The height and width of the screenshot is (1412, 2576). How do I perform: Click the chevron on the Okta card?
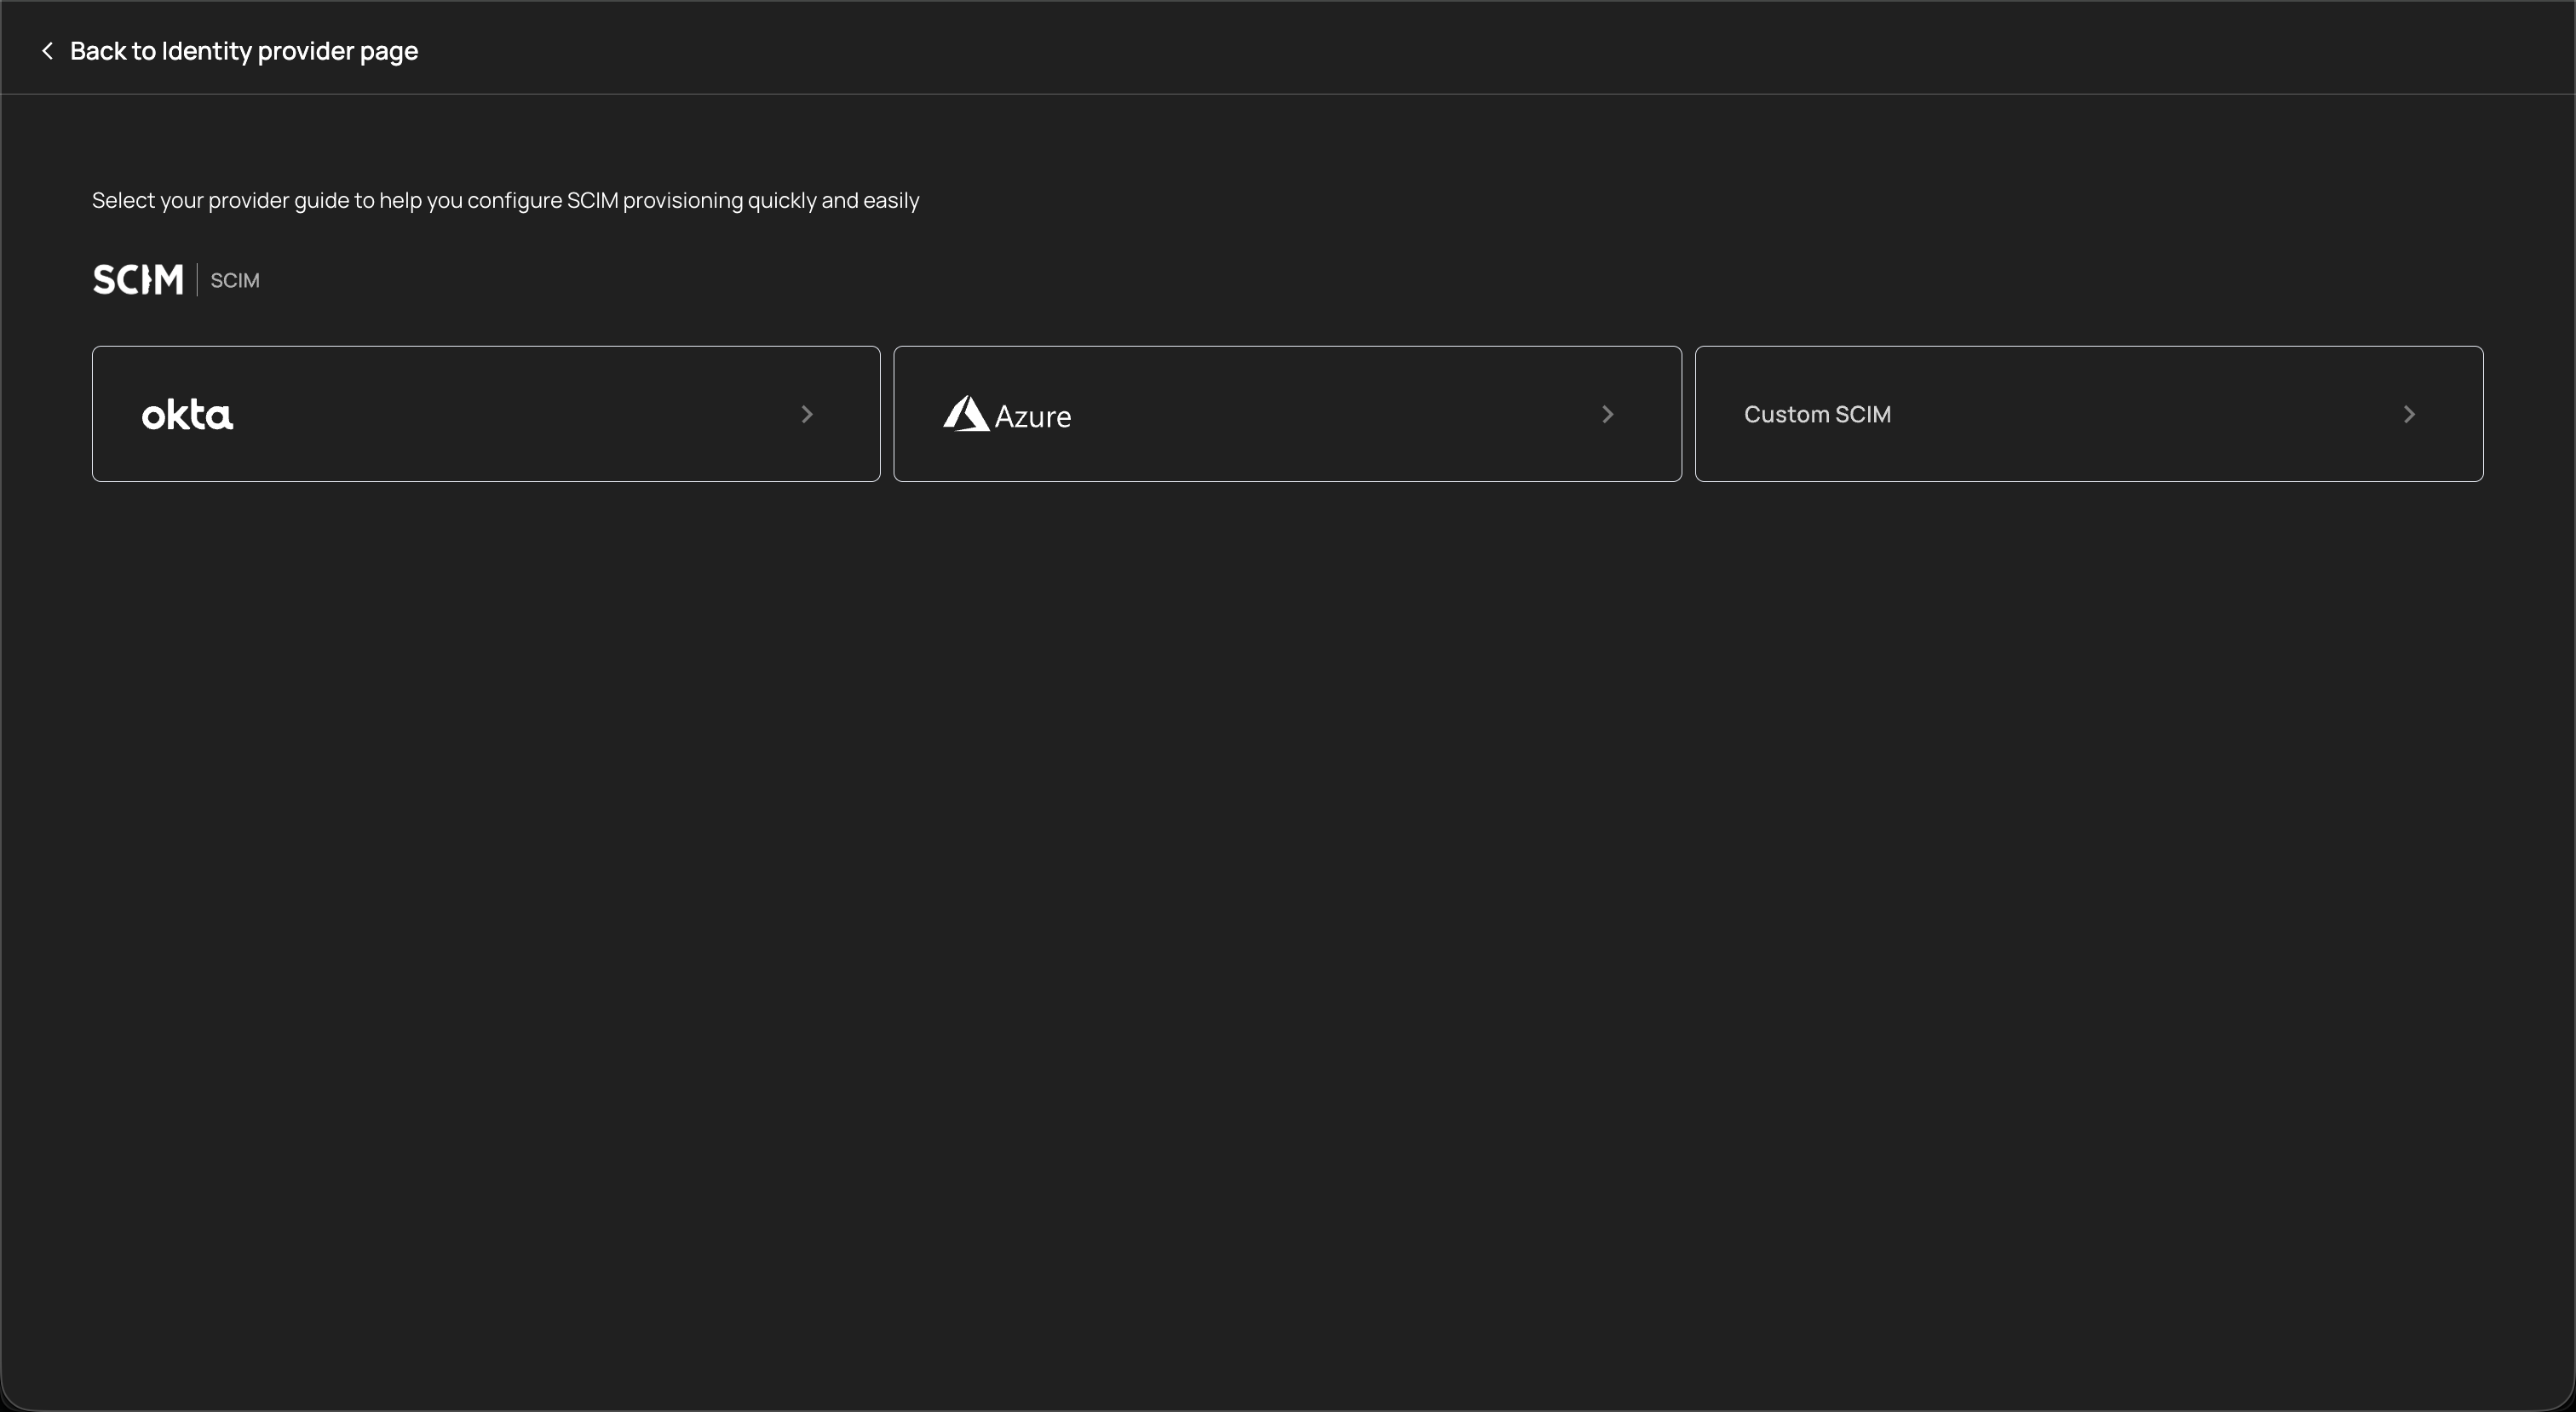(x=807, y=414)
